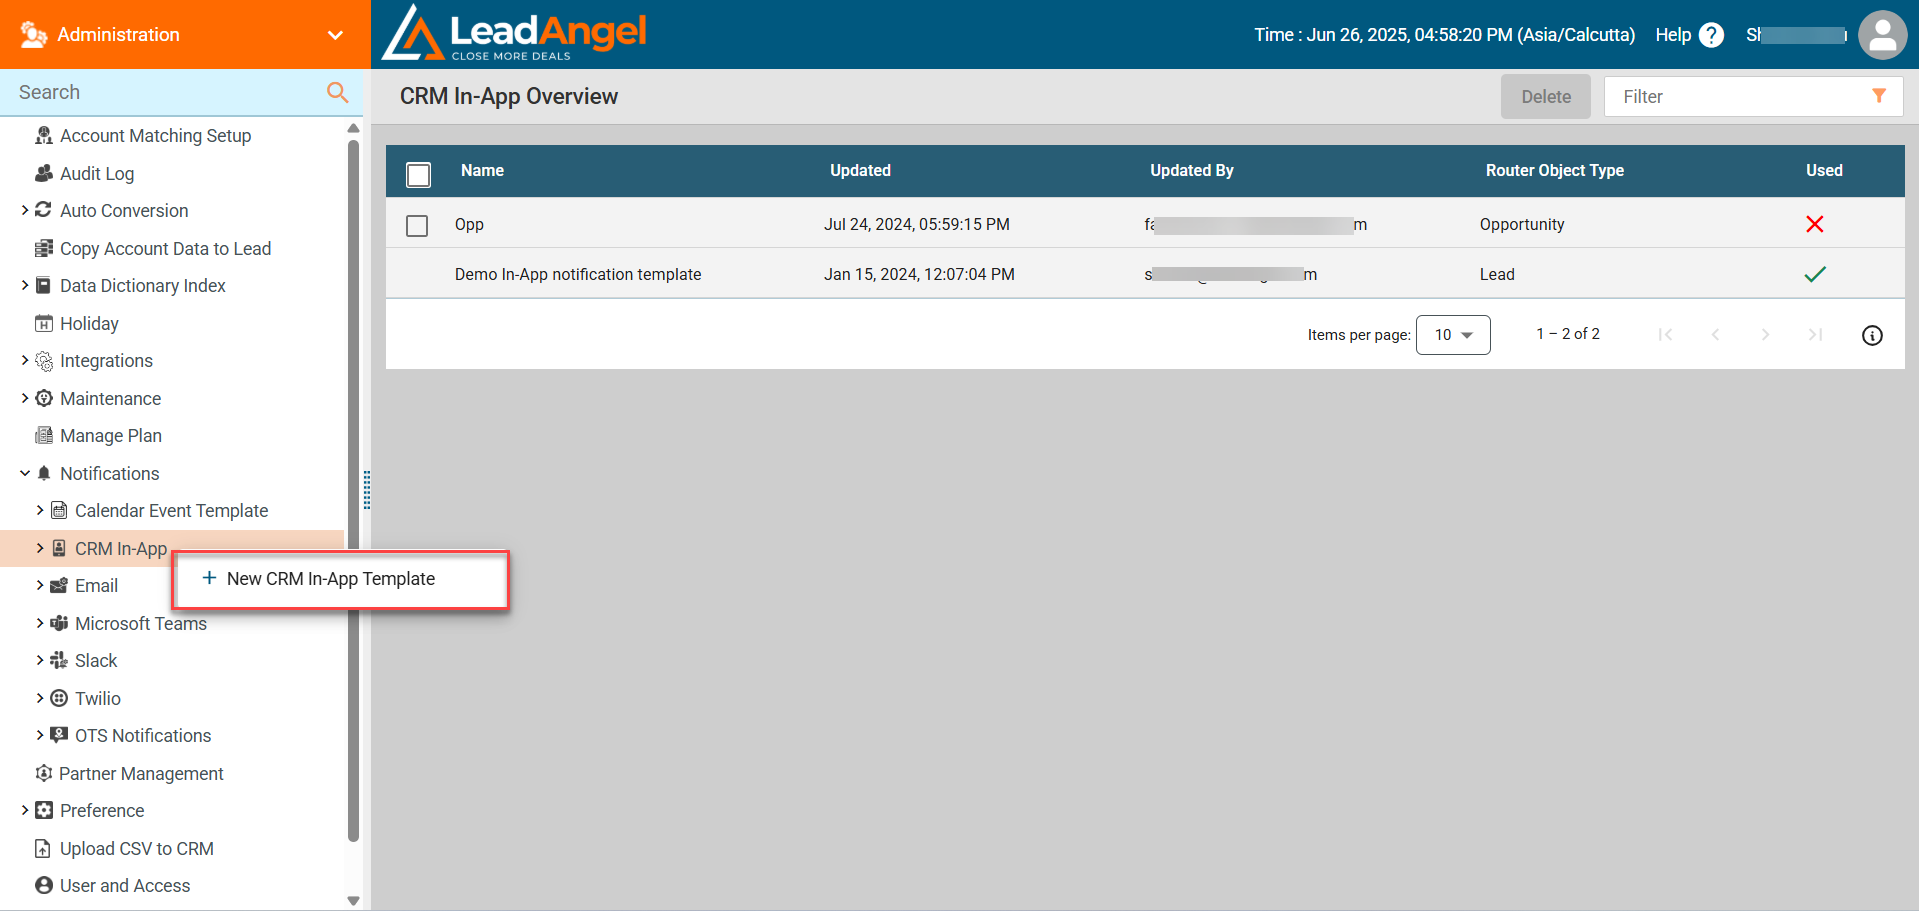Image resolution: width=1919 pixels, height=911 pixels.
Task: Click the pagination info icon
Action: [x=1873, y=335]
